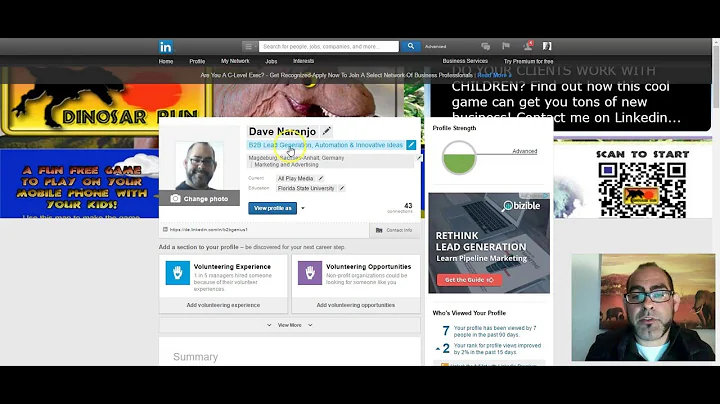Click the Contact Info button
The width and height of the screenshot is (720, 404).
click(395, 230)
